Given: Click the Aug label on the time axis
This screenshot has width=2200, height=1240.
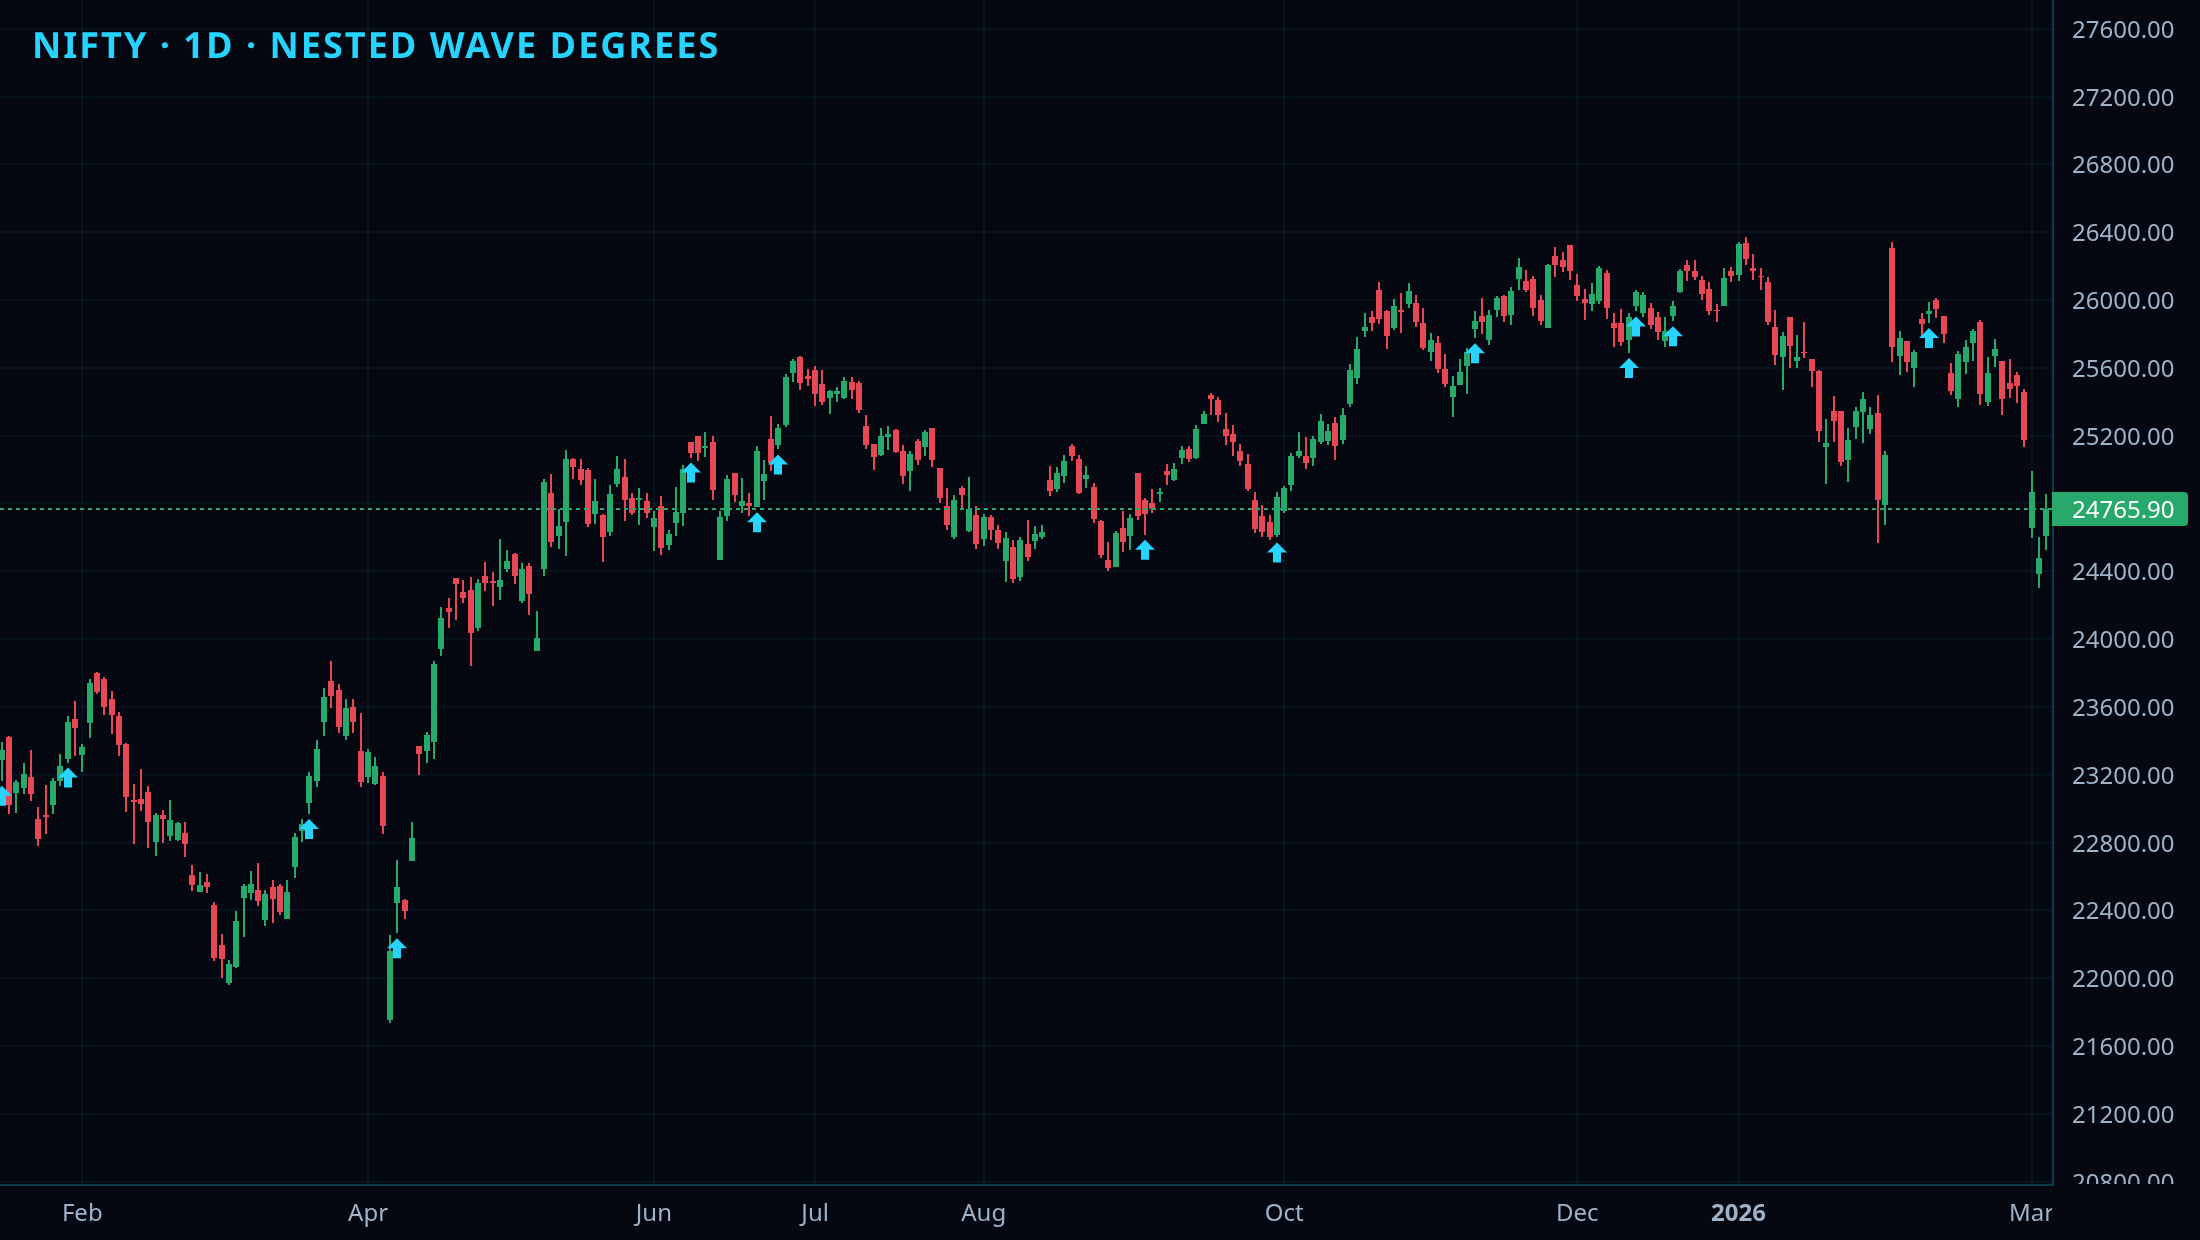Looking at the screenshot, I should 983,1213.
